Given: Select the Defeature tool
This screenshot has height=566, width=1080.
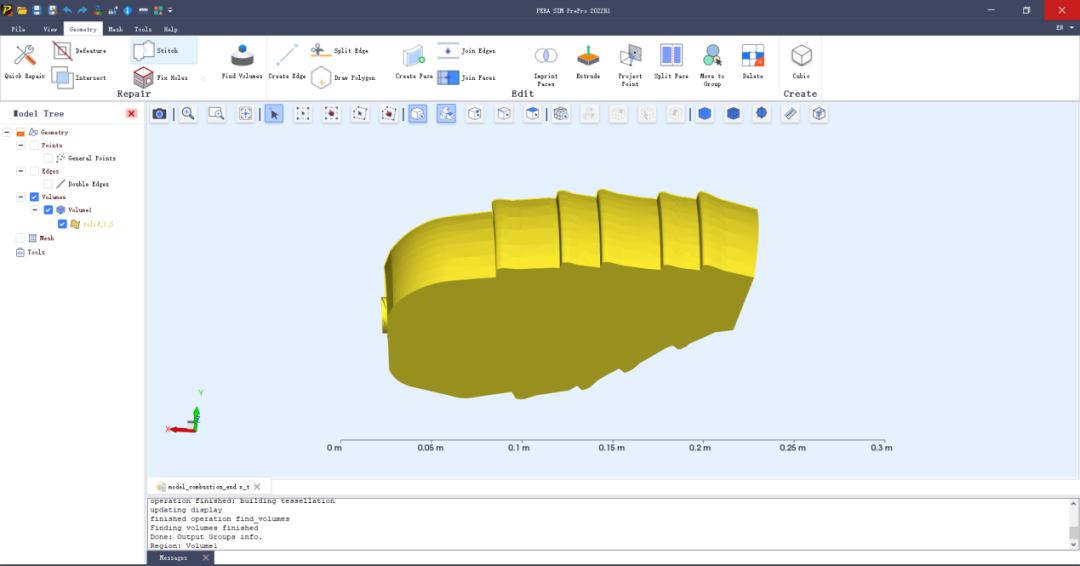Looking at the screenshot, I should pos(79,51).
